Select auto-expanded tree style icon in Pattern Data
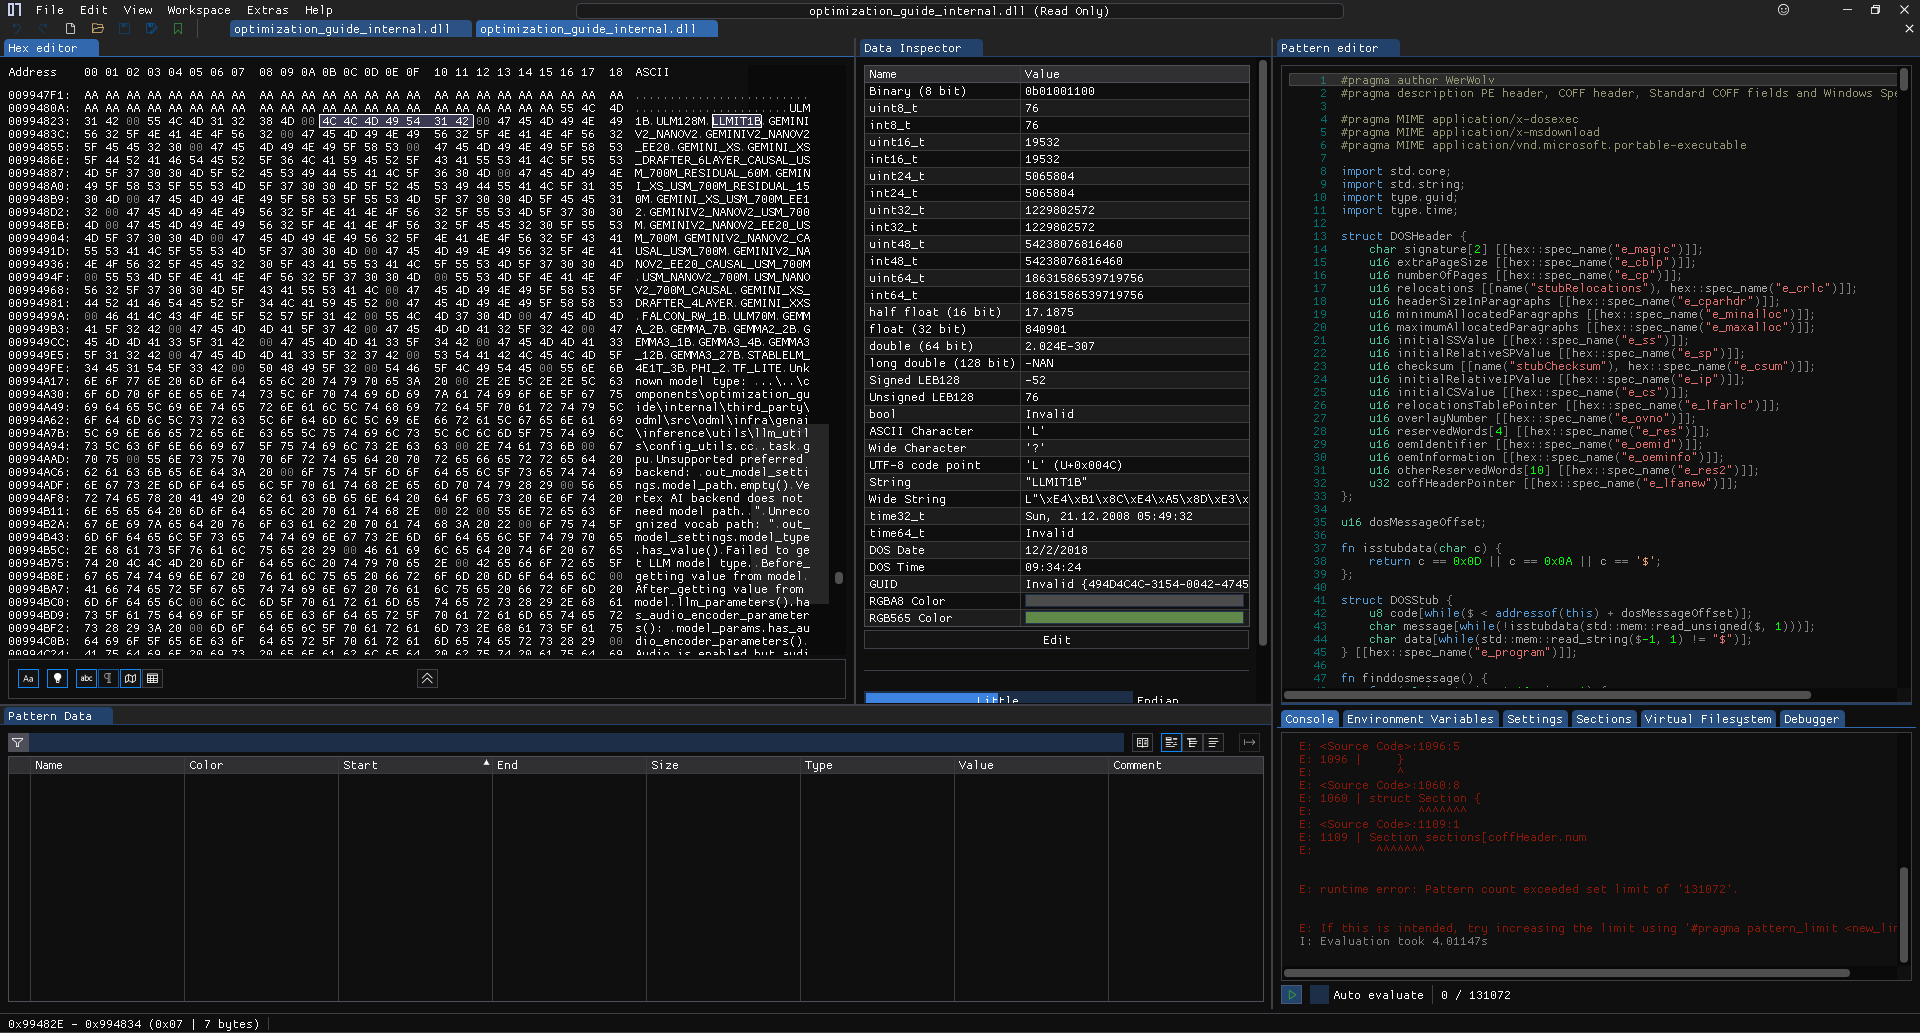The height and width of the screenshot is (1033, 1920). coord(1192,743)
